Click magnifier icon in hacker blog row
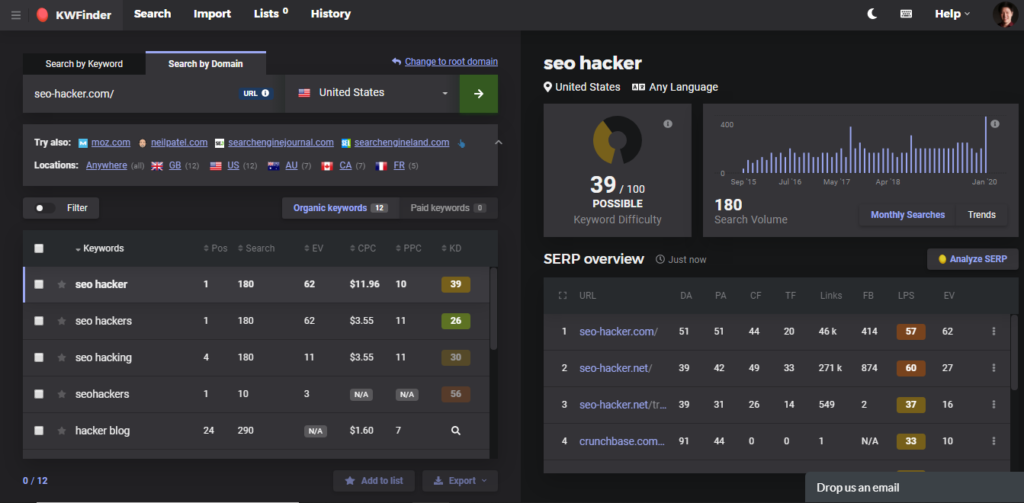This screenshot has width=1024, height=503. coord(455,431)
